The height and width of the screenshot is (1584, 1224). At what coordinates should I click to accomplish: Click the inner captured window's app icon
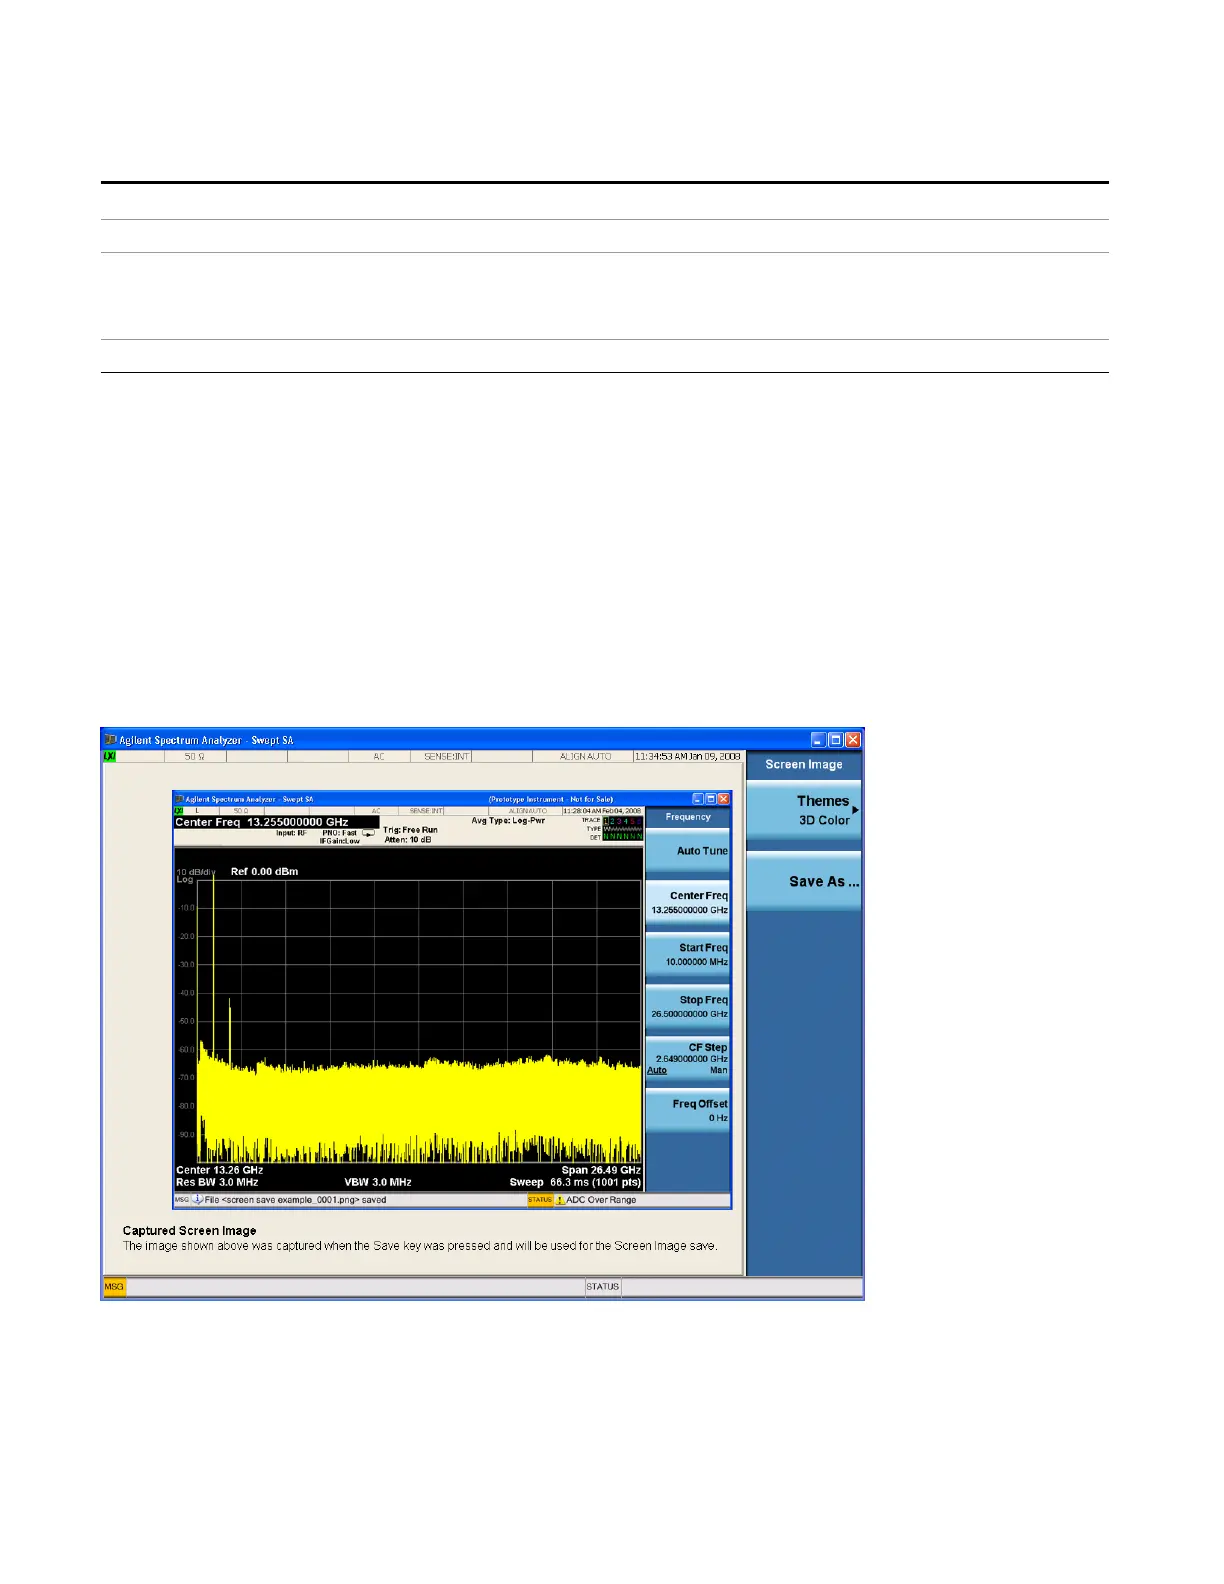(180, 799)
